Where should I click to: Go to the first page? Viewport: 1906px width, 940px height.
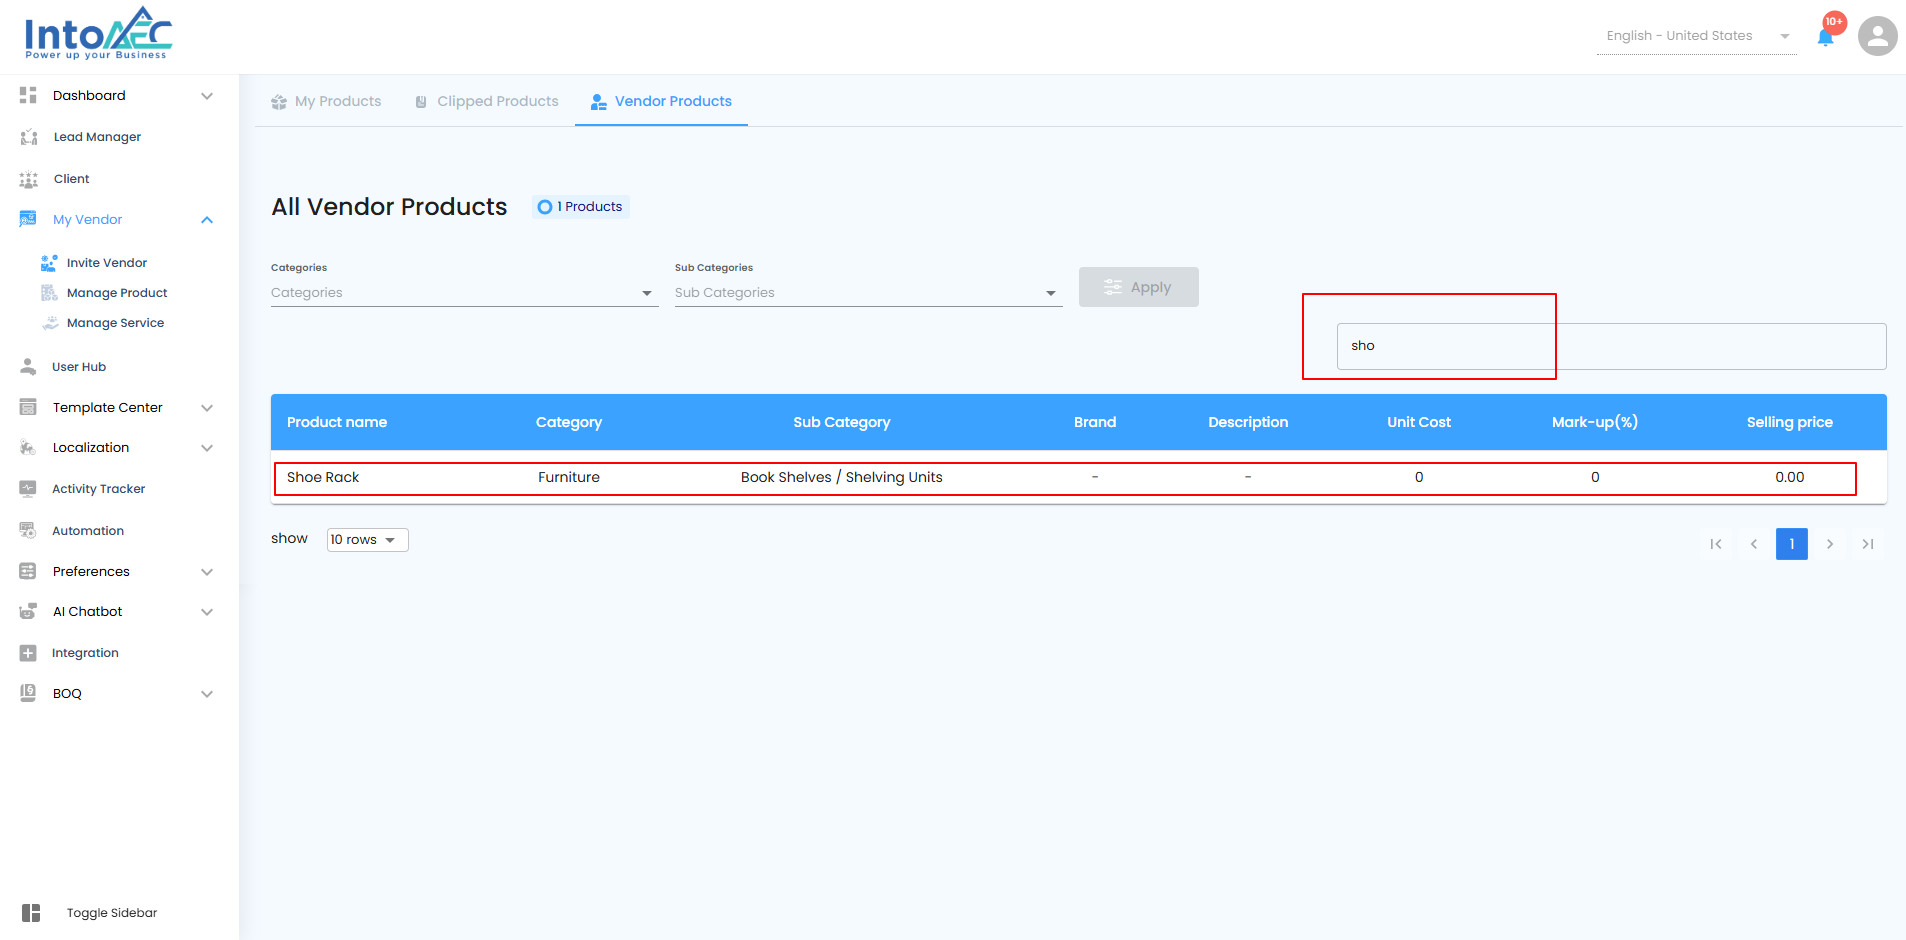[x=1716, y=544]
